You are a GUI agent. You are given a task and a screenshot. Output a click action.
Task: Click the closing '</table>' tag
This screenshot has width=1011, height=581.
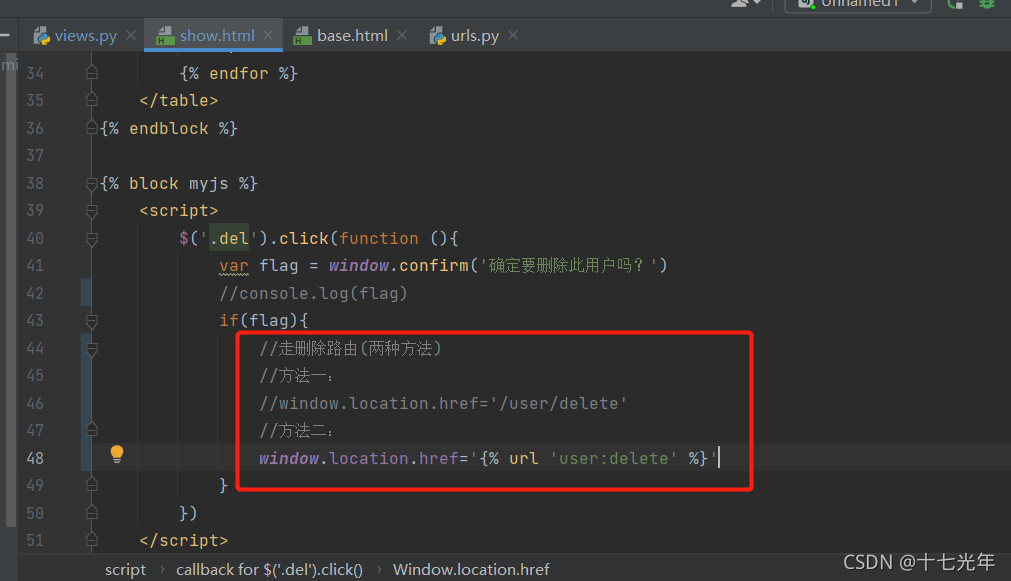pos(179,101)
